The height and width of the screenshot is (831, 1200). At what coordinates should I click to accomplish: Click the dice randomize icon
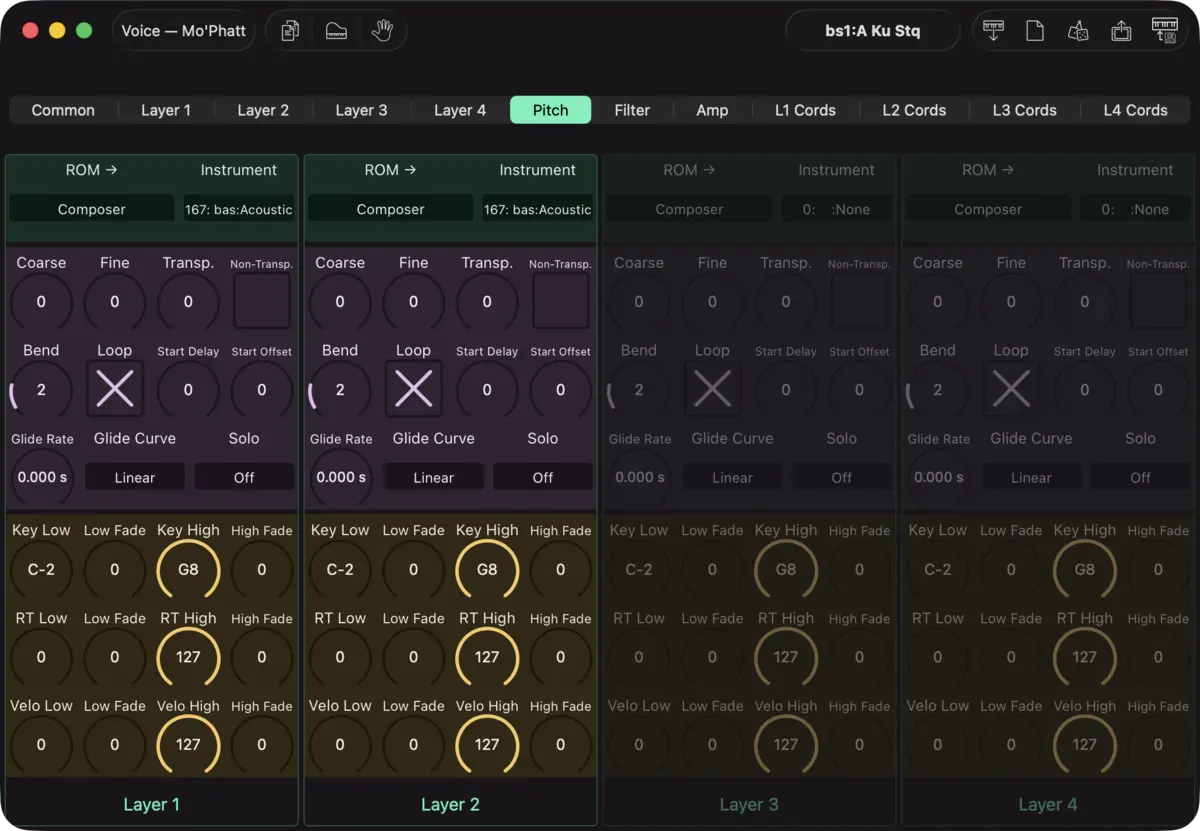pos(1078,31)
